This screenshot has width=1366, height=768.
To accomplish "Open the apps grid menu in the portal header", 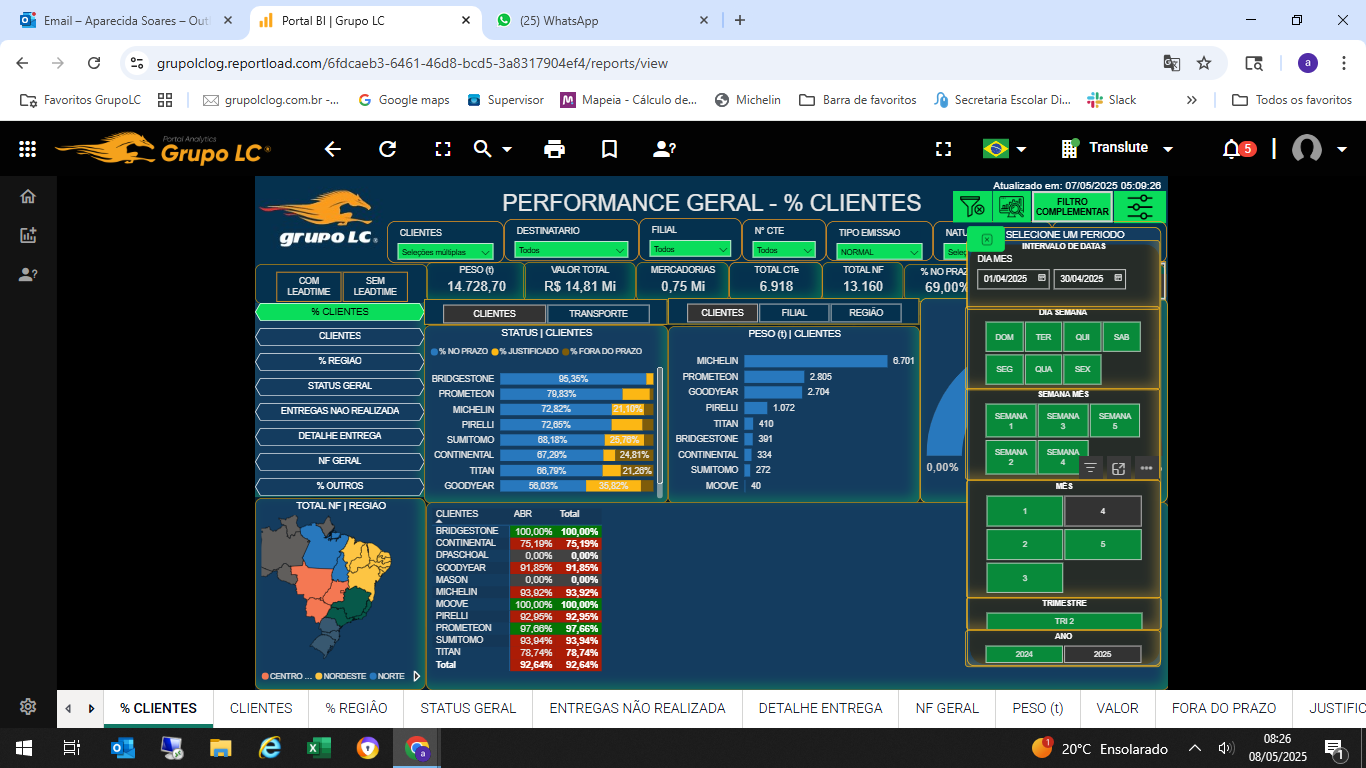I will 28,149.
